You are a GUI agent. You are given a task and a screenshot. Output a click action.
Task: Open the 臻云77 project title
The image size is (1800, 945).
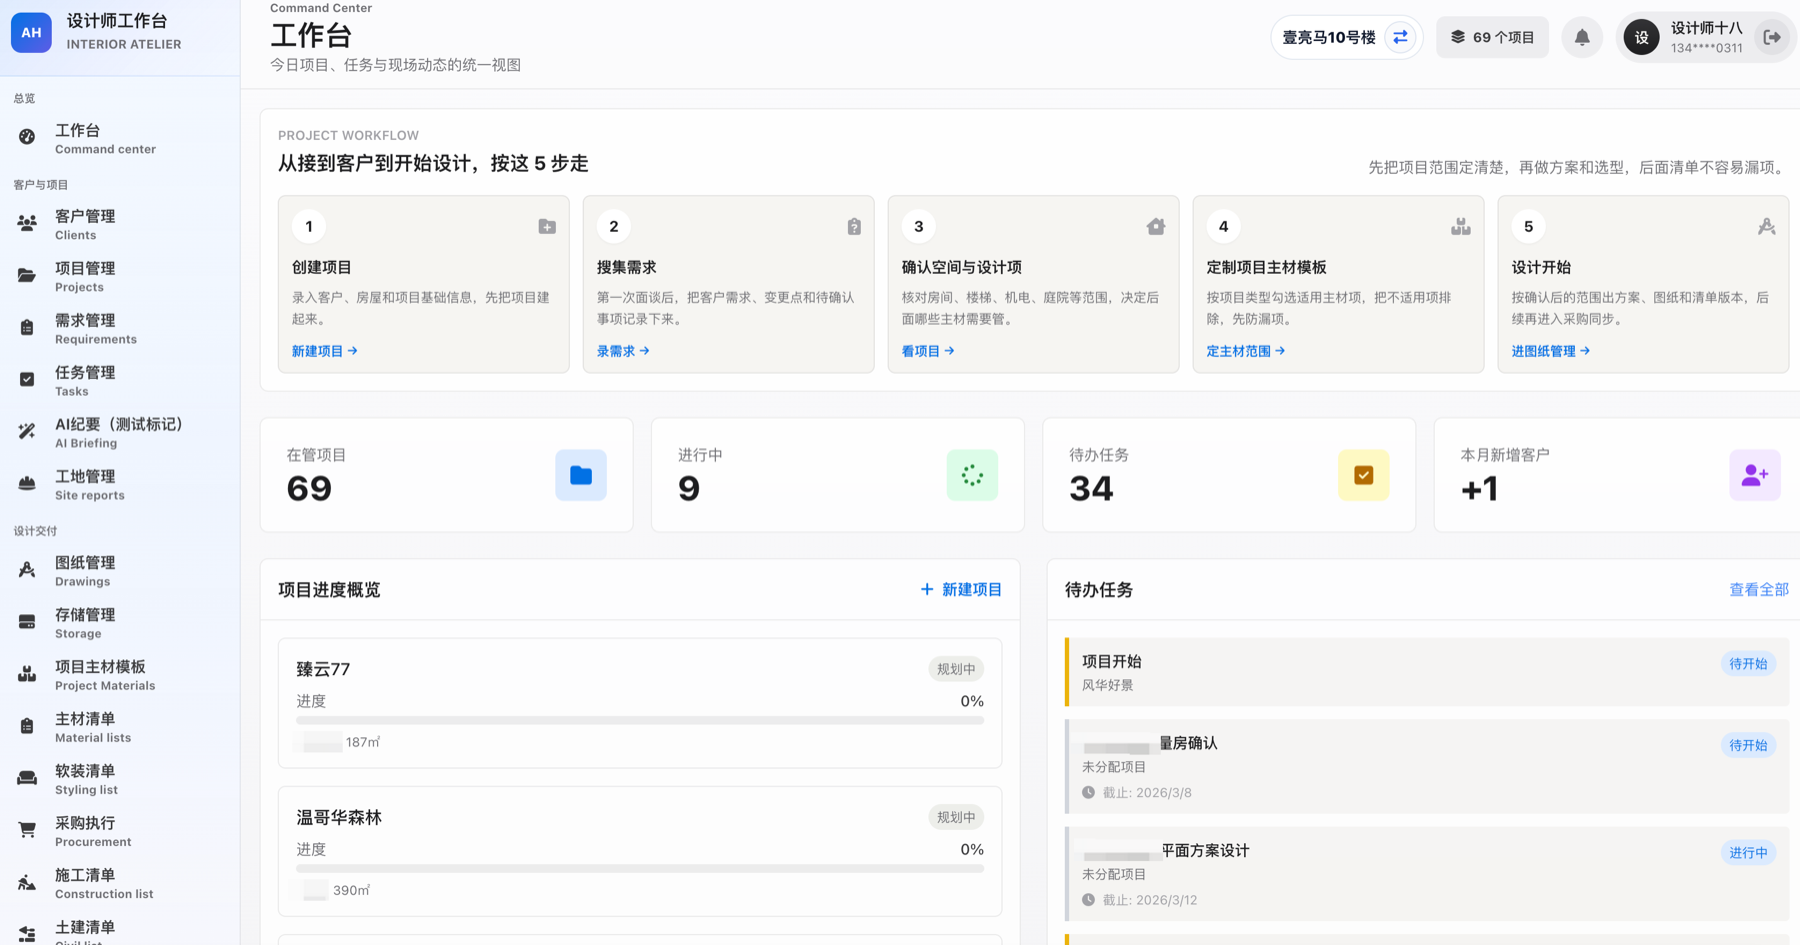(323, 669)
